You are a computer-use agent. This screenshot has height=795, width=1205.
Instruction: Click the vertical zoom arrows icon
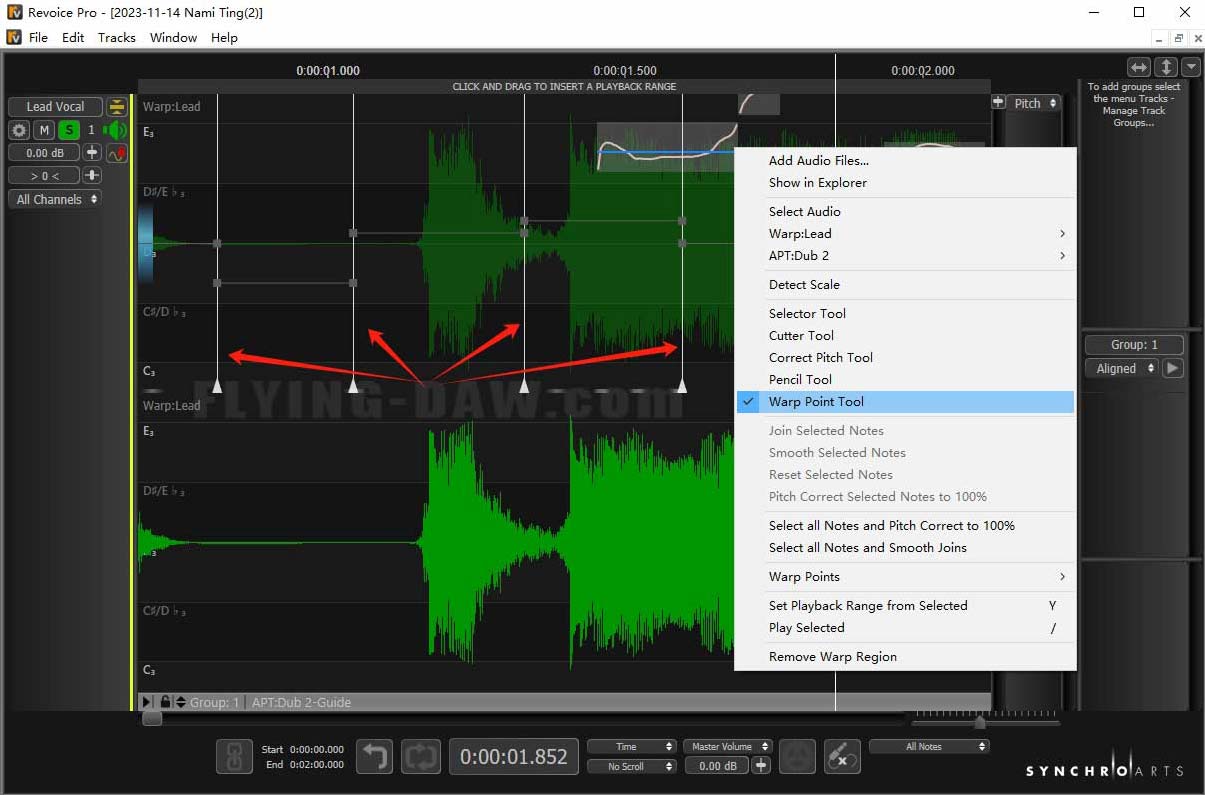[x=1166, y=67]
